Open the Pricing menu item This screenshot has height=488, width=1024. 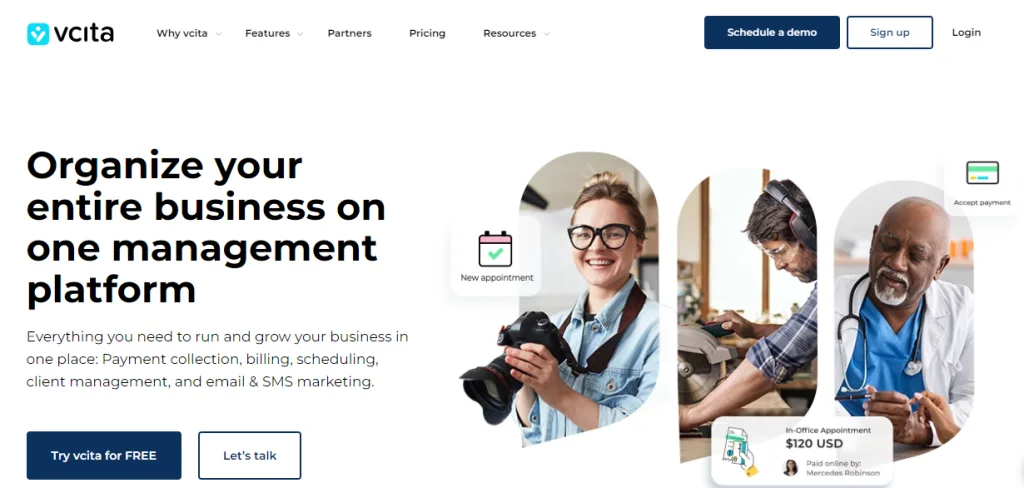tap(427, 33)
